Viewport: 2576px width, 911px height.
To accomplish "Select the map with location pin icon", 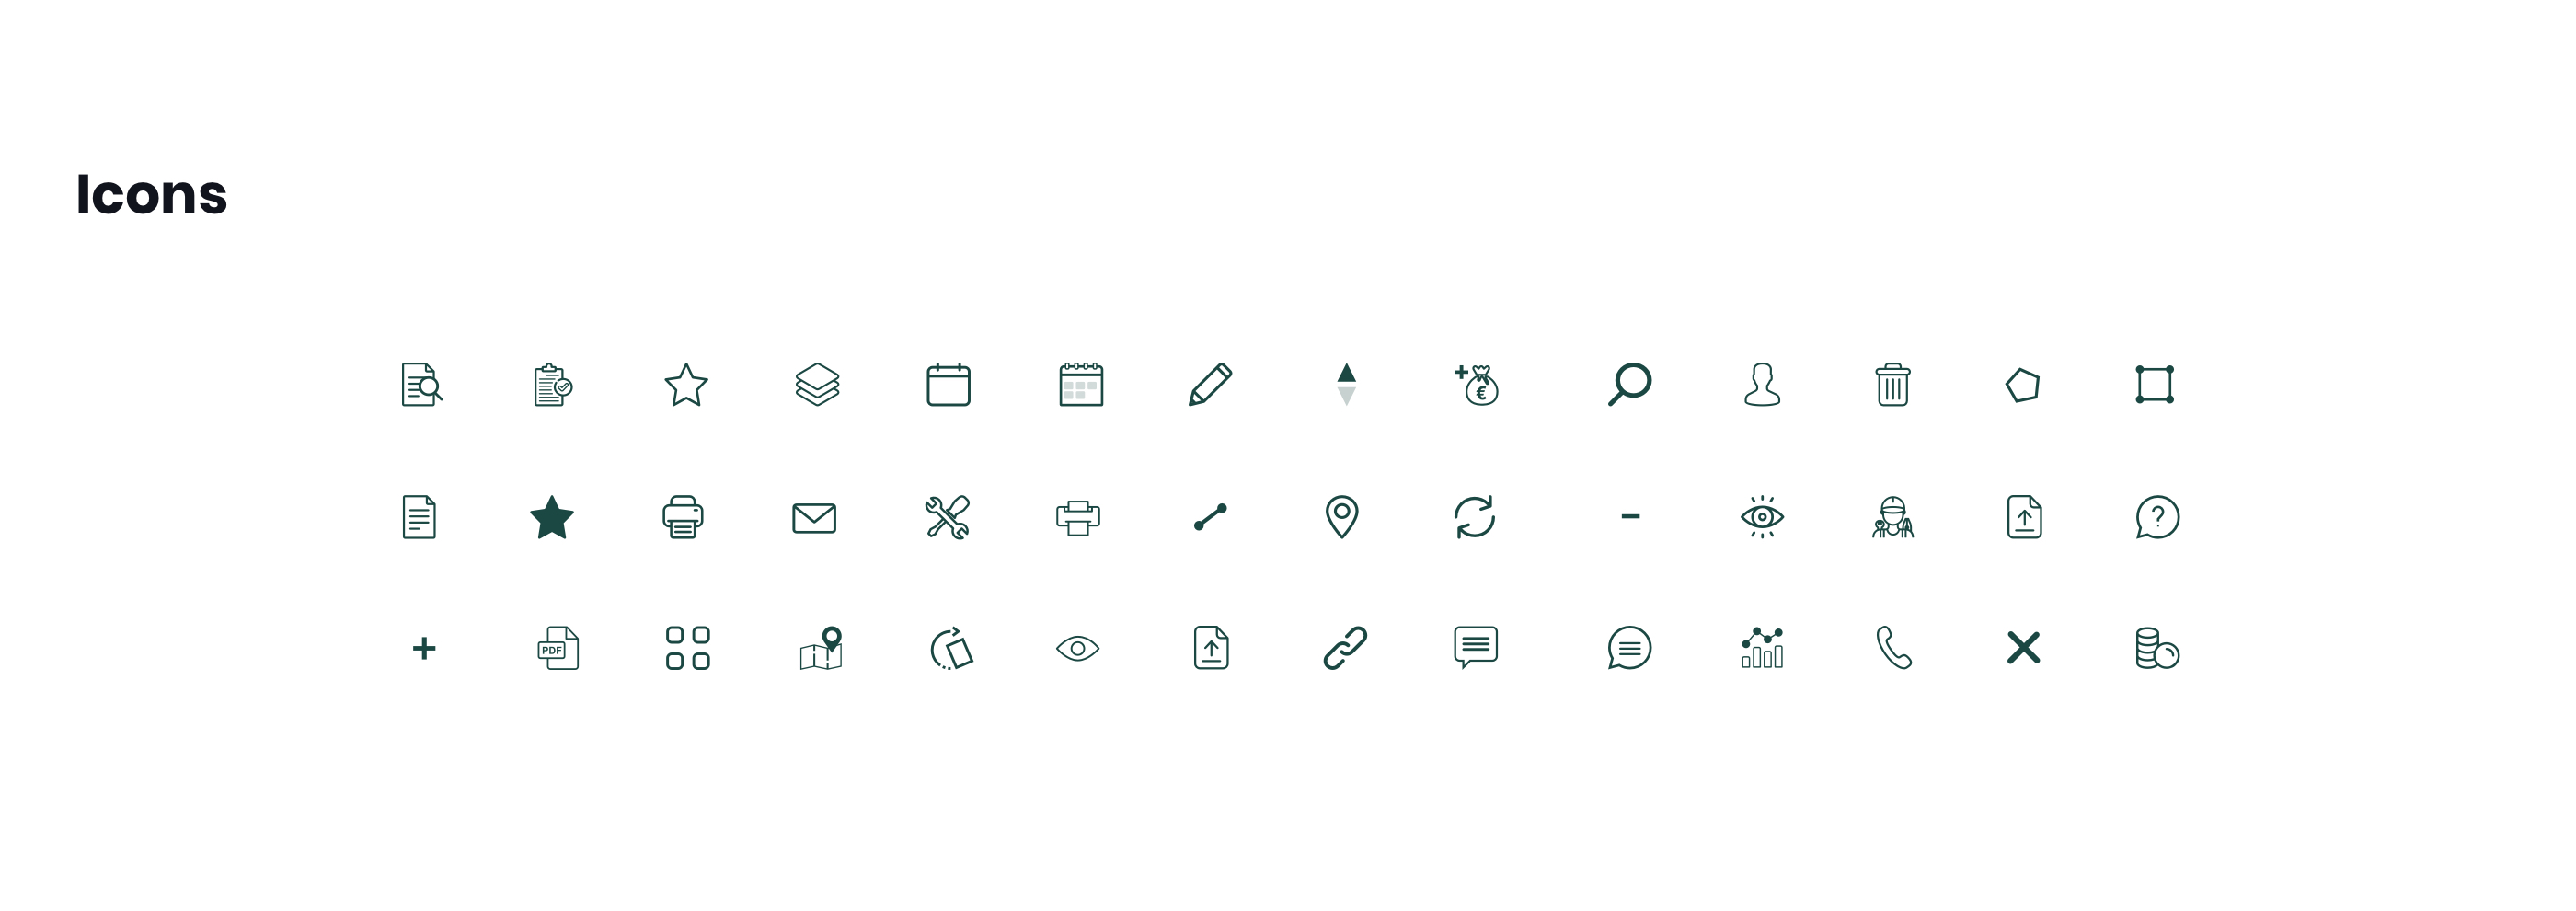I will point(821,648).
